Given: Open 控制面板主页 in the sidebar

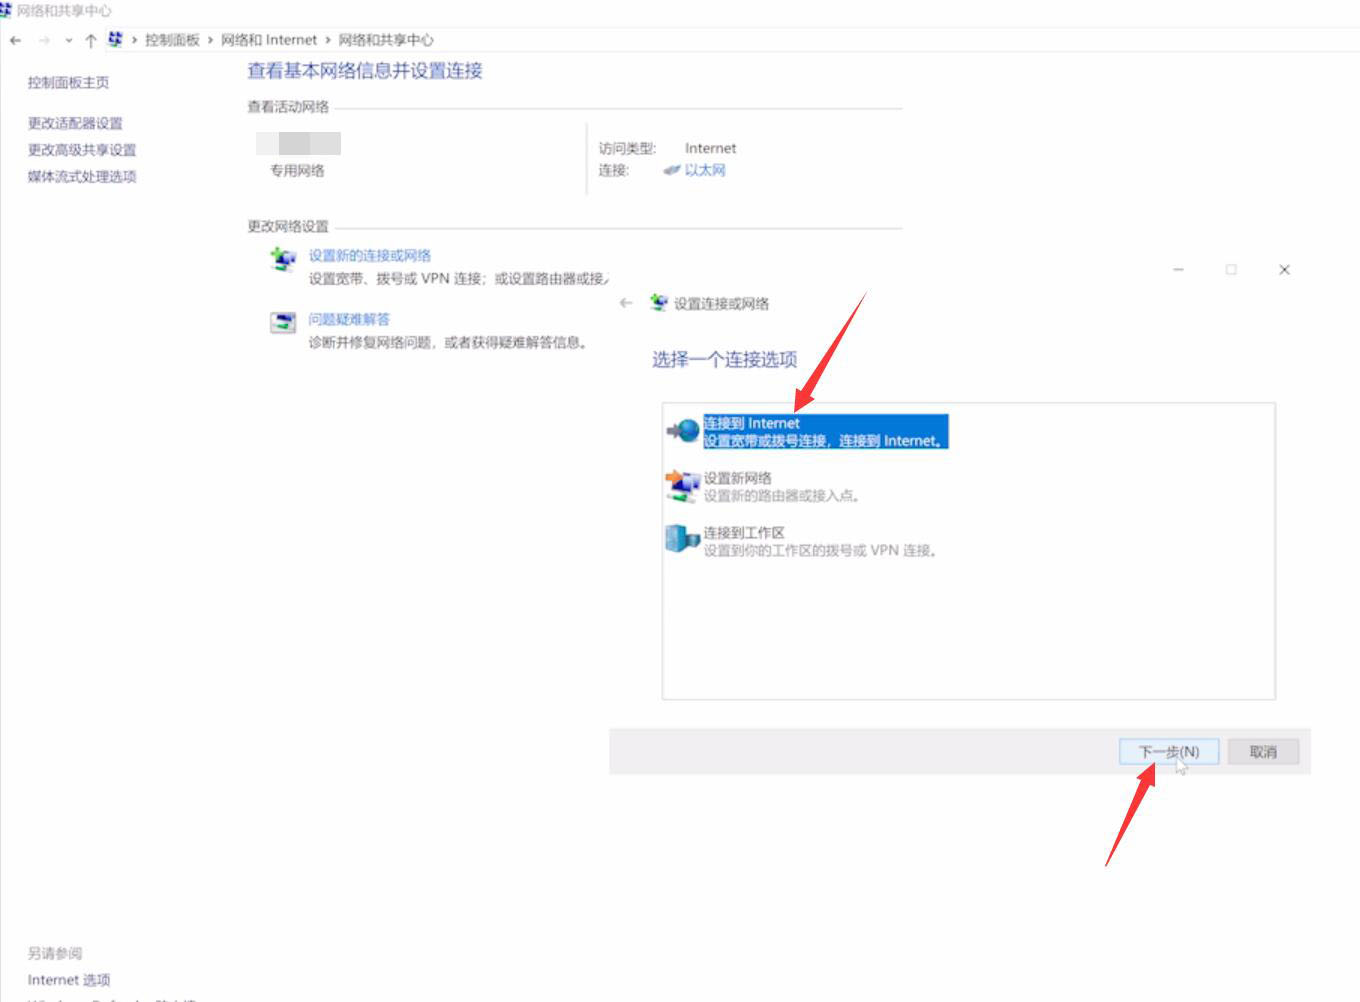Looking at the screenshot, I should click(68, 83).
